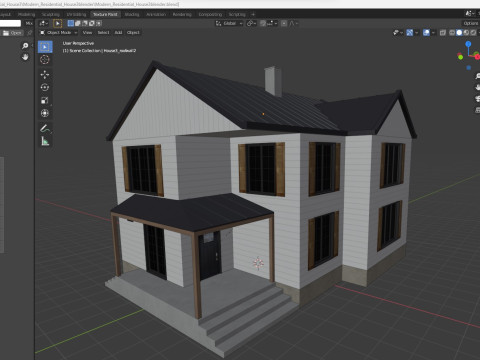Toggle X-ray mode
480x360 pixels.
443,33
